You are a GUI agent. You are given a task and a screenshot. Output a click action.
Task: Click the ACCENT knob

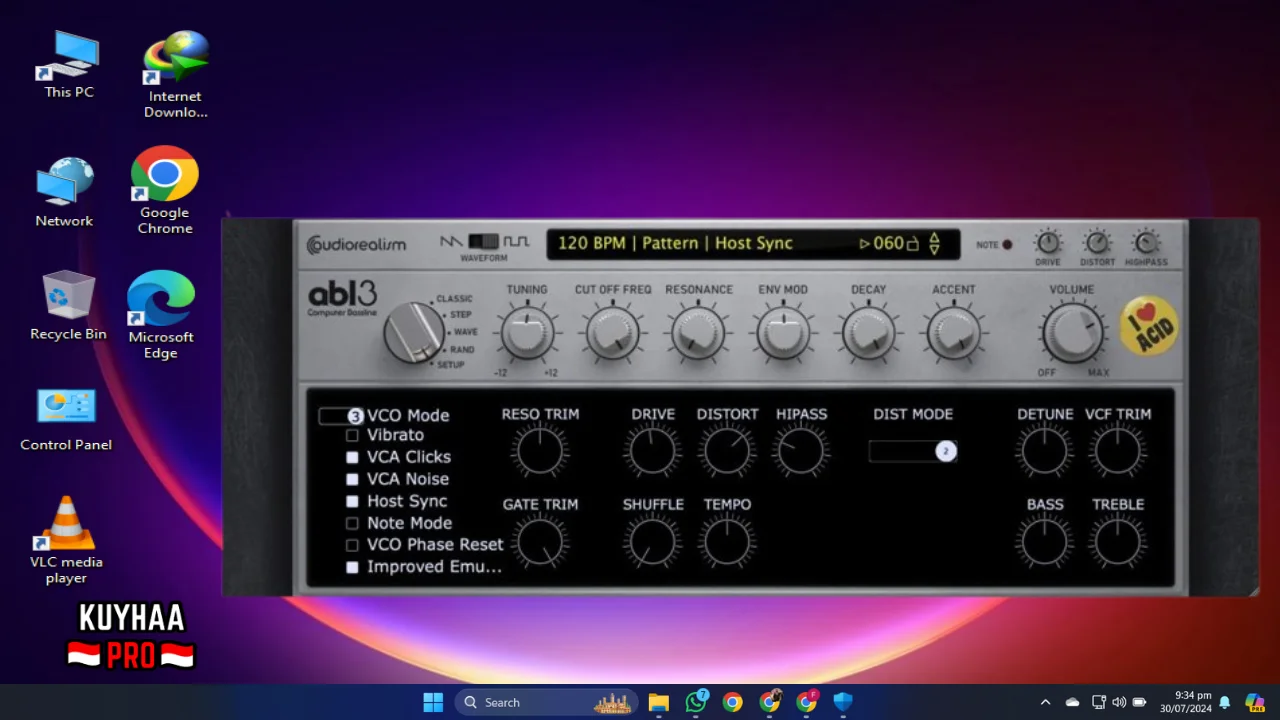(x=953, y=333)
